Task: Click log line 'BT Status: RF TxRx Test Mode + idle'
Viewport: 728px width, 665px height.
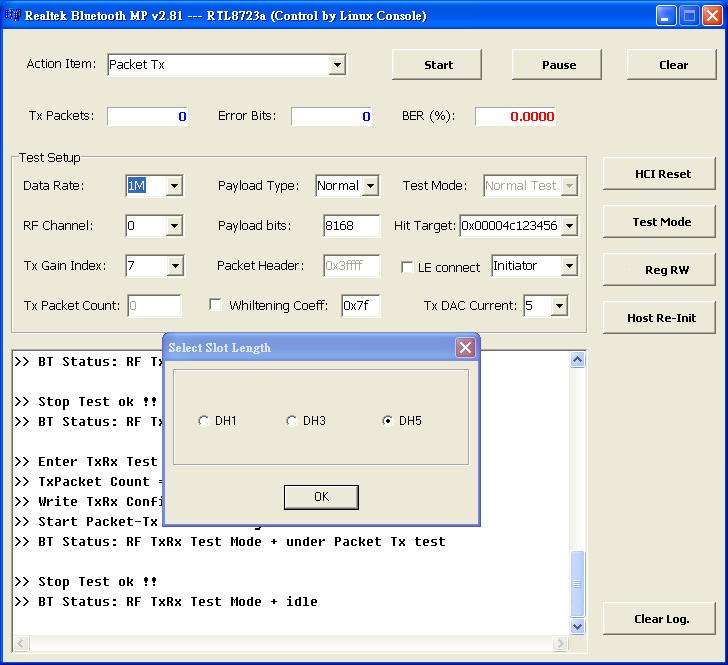Action: point(166,601)
